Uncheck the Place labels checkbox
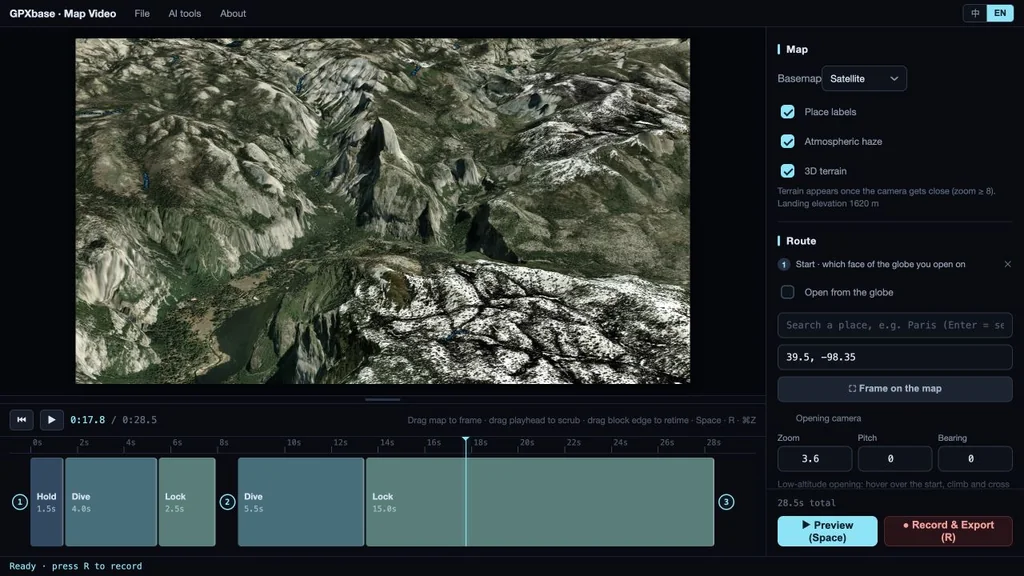The image size is (1024, 576). pyautogui.click(x=788, y=112)
